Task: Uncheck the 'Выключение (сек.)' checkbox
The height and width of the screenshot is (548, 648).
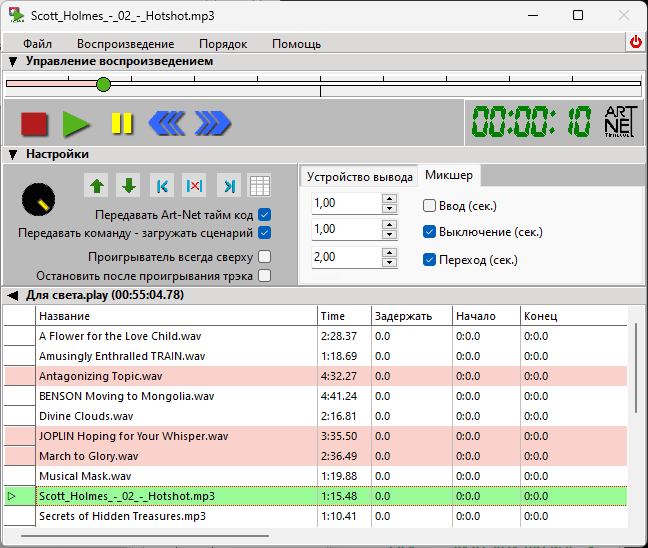Action: 429,232
